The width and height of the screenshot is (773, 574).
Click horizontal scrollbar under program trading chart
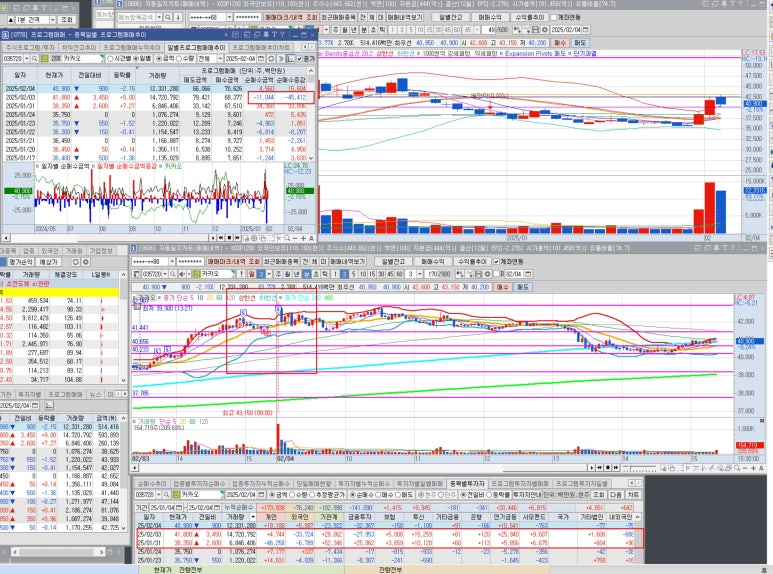click(109, 238)
